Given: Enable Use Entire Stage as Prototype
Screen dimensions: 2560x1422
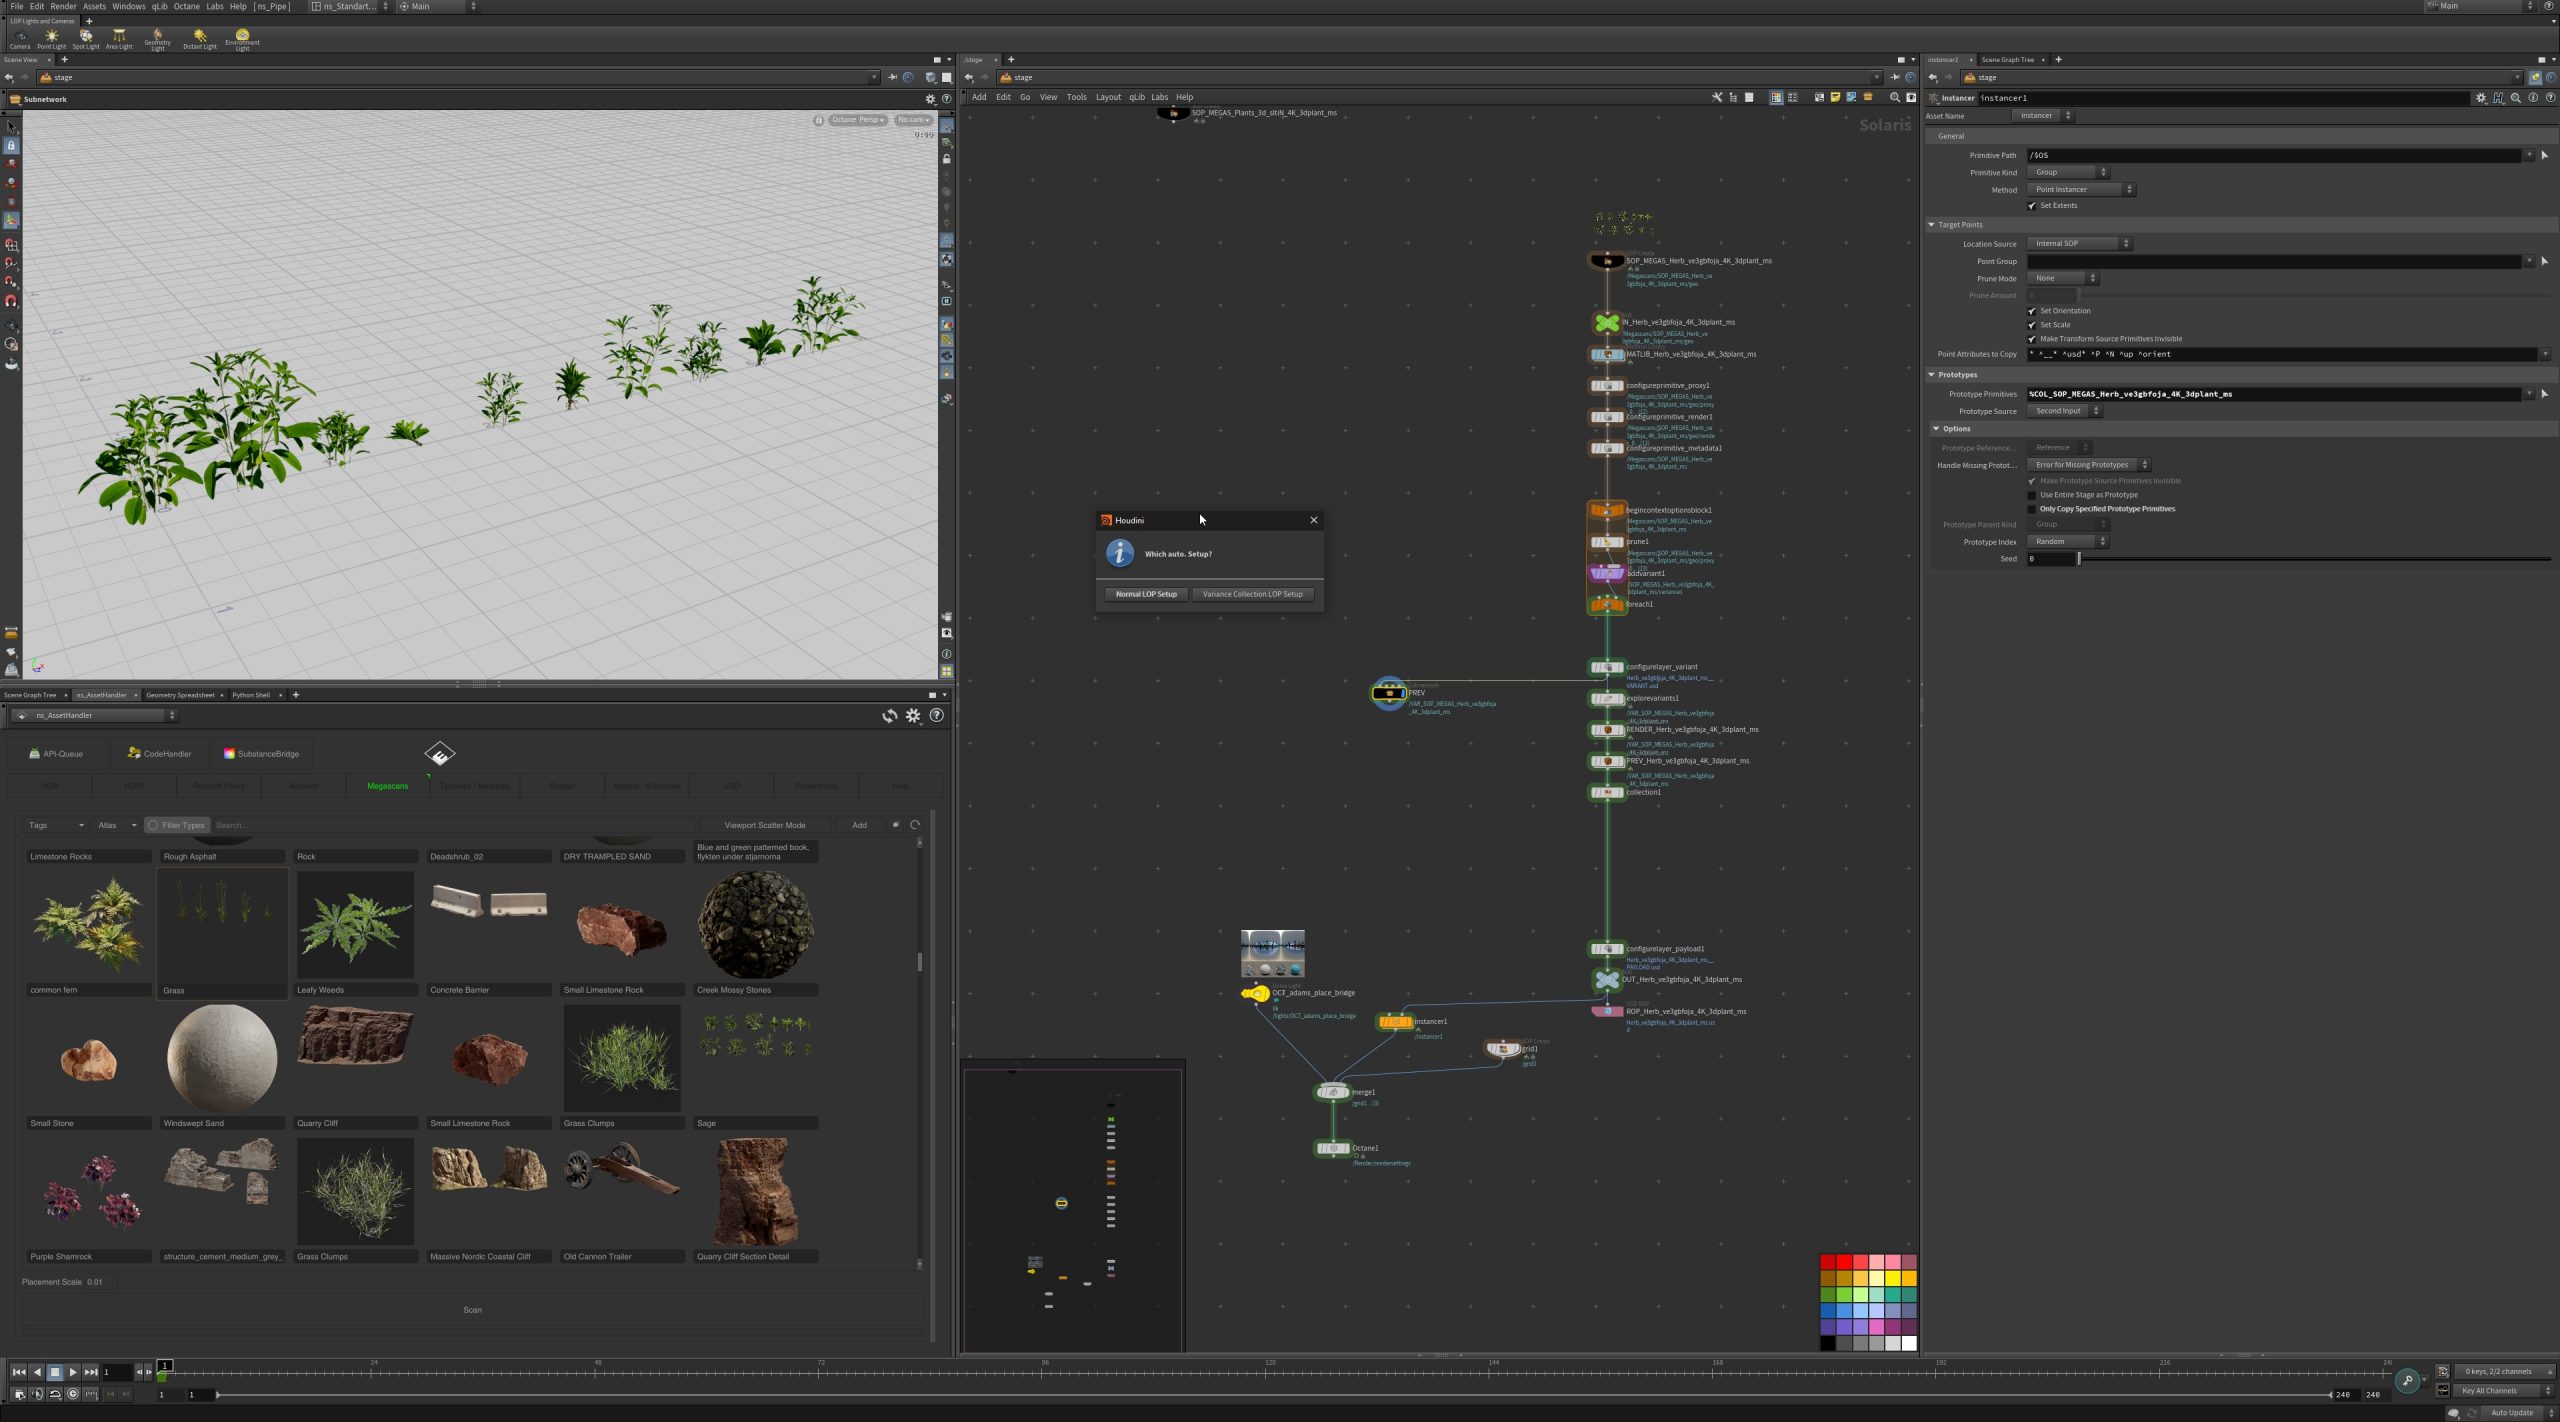Looking at the screenshot, I should [2032, 495].
